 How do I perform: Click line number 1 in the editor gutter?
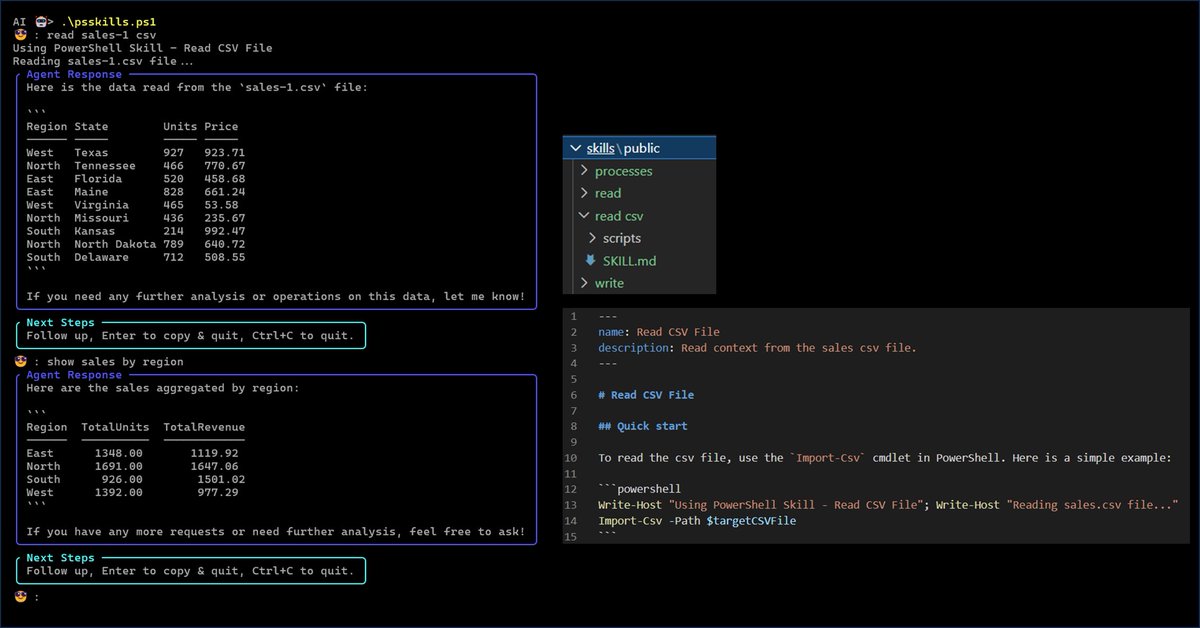pyautogui.click(x=575, y=316)
